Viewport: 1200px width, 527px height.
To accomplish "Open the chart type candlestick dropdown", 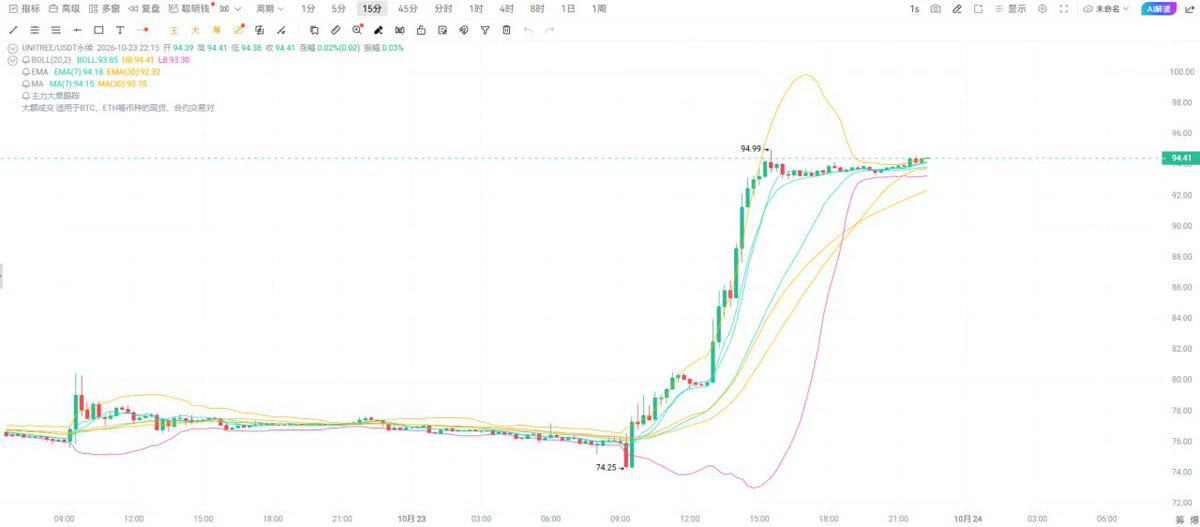I will 230,8.
